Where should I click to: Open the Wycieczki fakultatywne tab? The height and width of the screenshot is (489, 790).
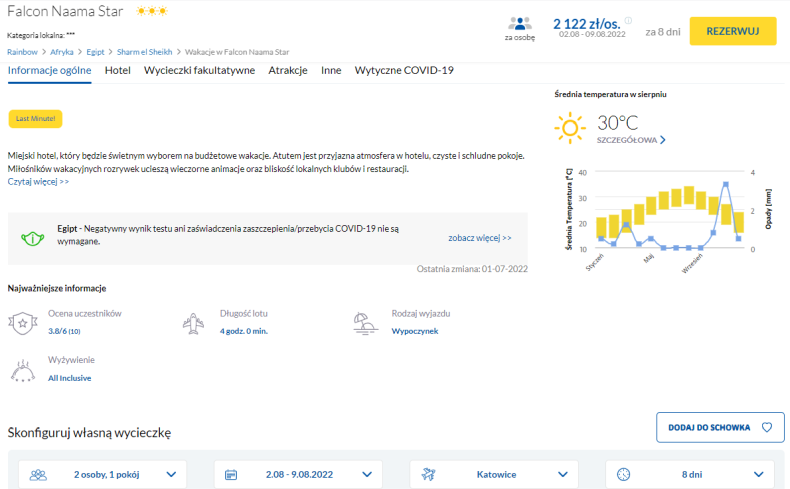pos(200,71)
